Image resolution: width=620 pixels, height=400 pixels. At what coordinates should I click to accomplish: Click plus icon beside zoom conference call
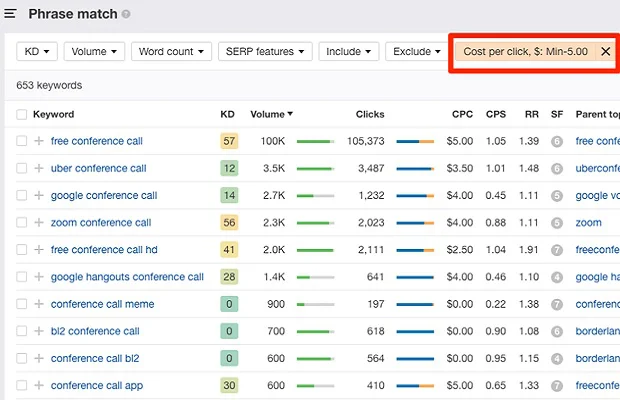pos(39,223)
